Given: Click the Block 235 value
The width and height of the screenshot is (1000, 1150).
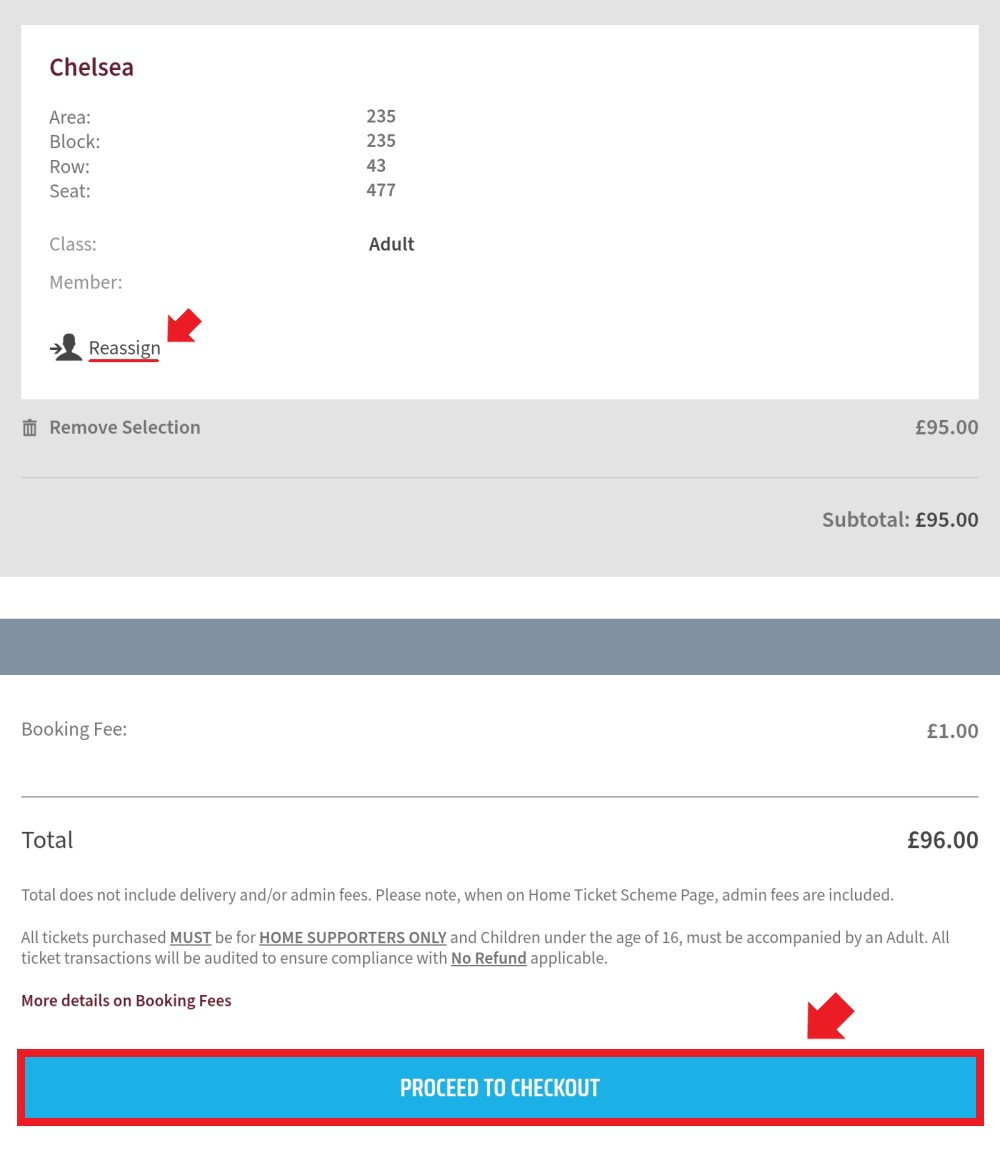Looking at the screenshot, I should [381, 141].
